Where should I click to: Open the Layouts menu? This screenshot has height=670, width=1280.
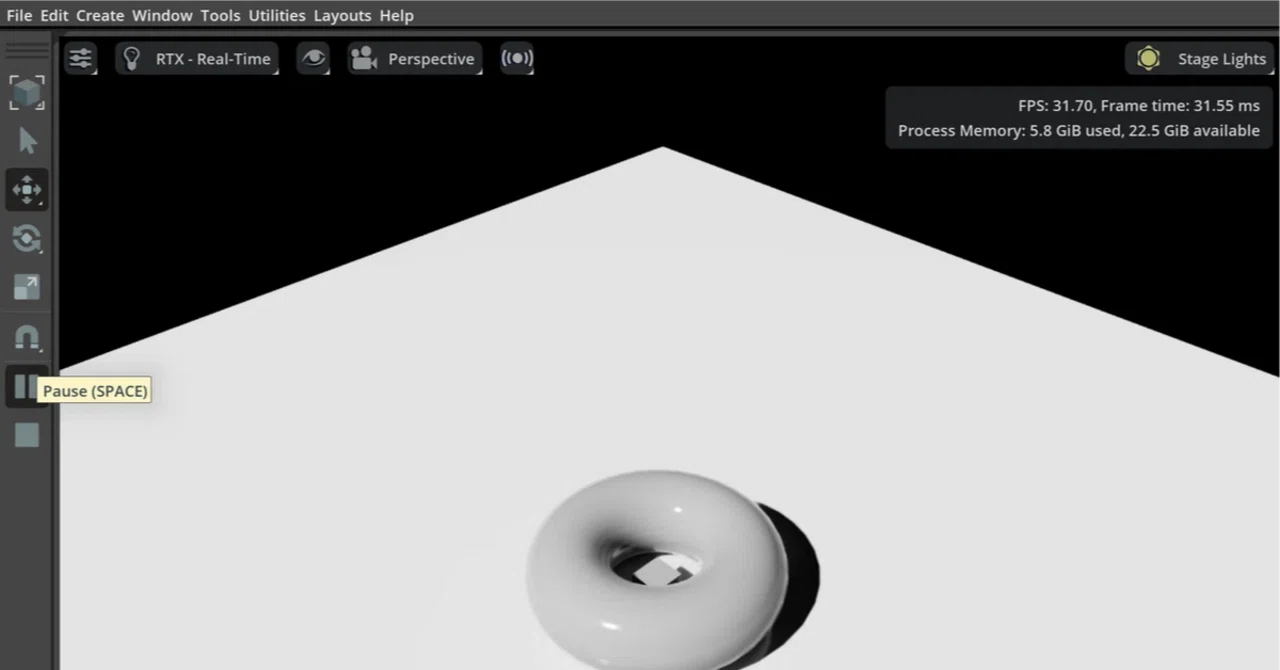click(x=342, y=15)
